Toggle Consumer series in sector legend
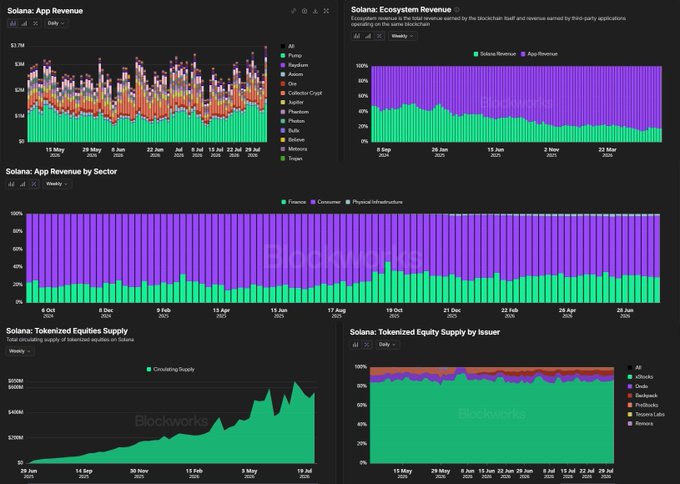Screen dimensions: 680x484 (326, 202)
